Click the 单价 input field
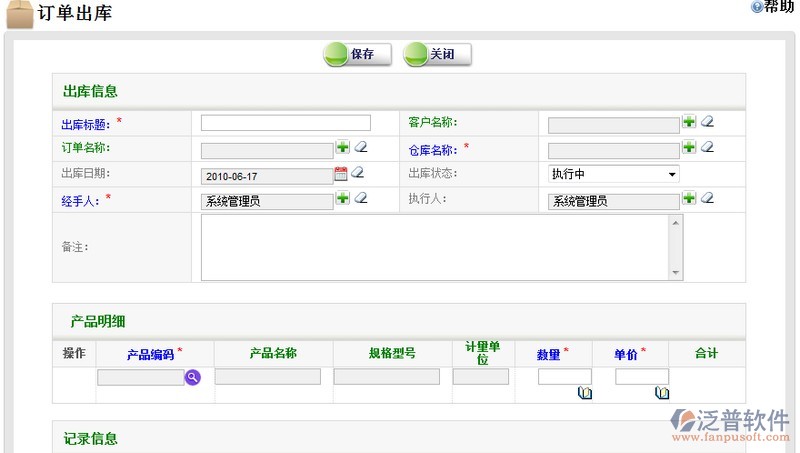 click(x=642, y=376)
